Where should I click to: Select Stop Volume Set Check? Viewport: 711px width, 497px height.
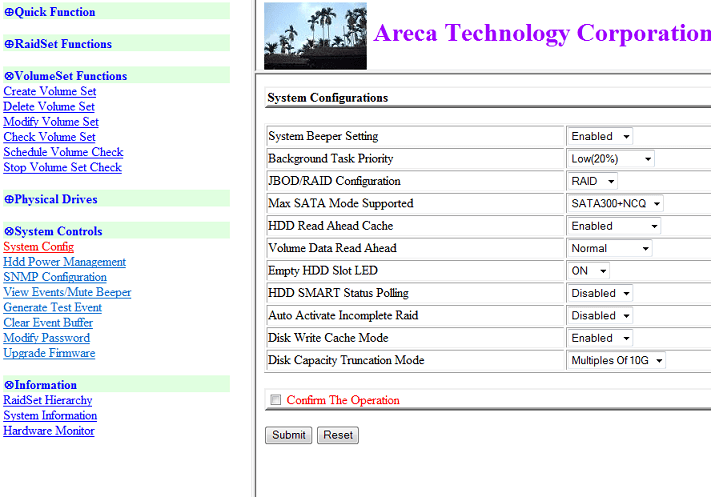tap(63, 167)
